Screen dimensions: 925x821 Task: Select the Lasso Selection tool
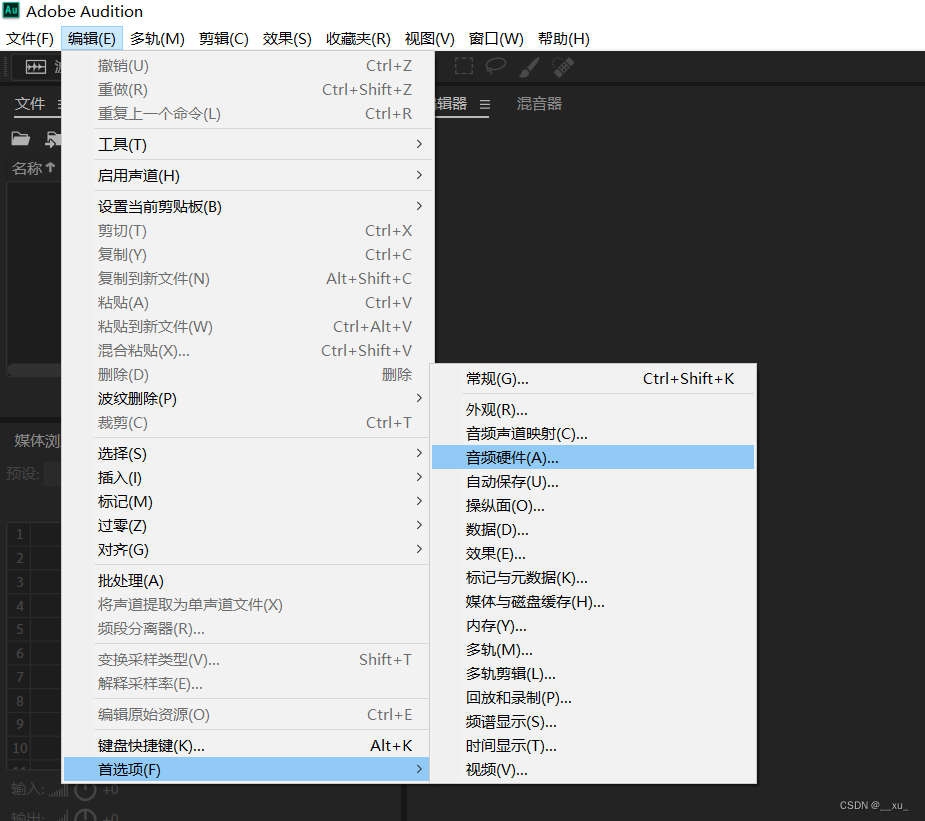point(496,66)
